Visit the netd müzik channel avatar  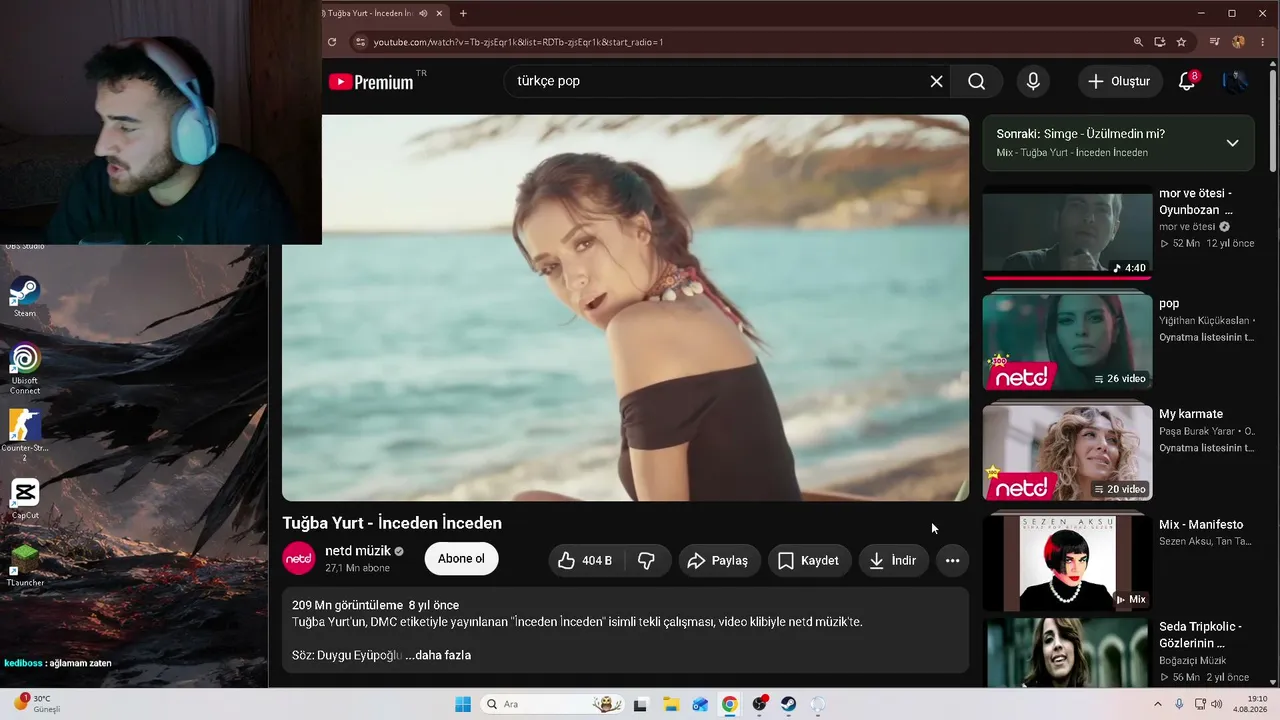coord(299,558)
